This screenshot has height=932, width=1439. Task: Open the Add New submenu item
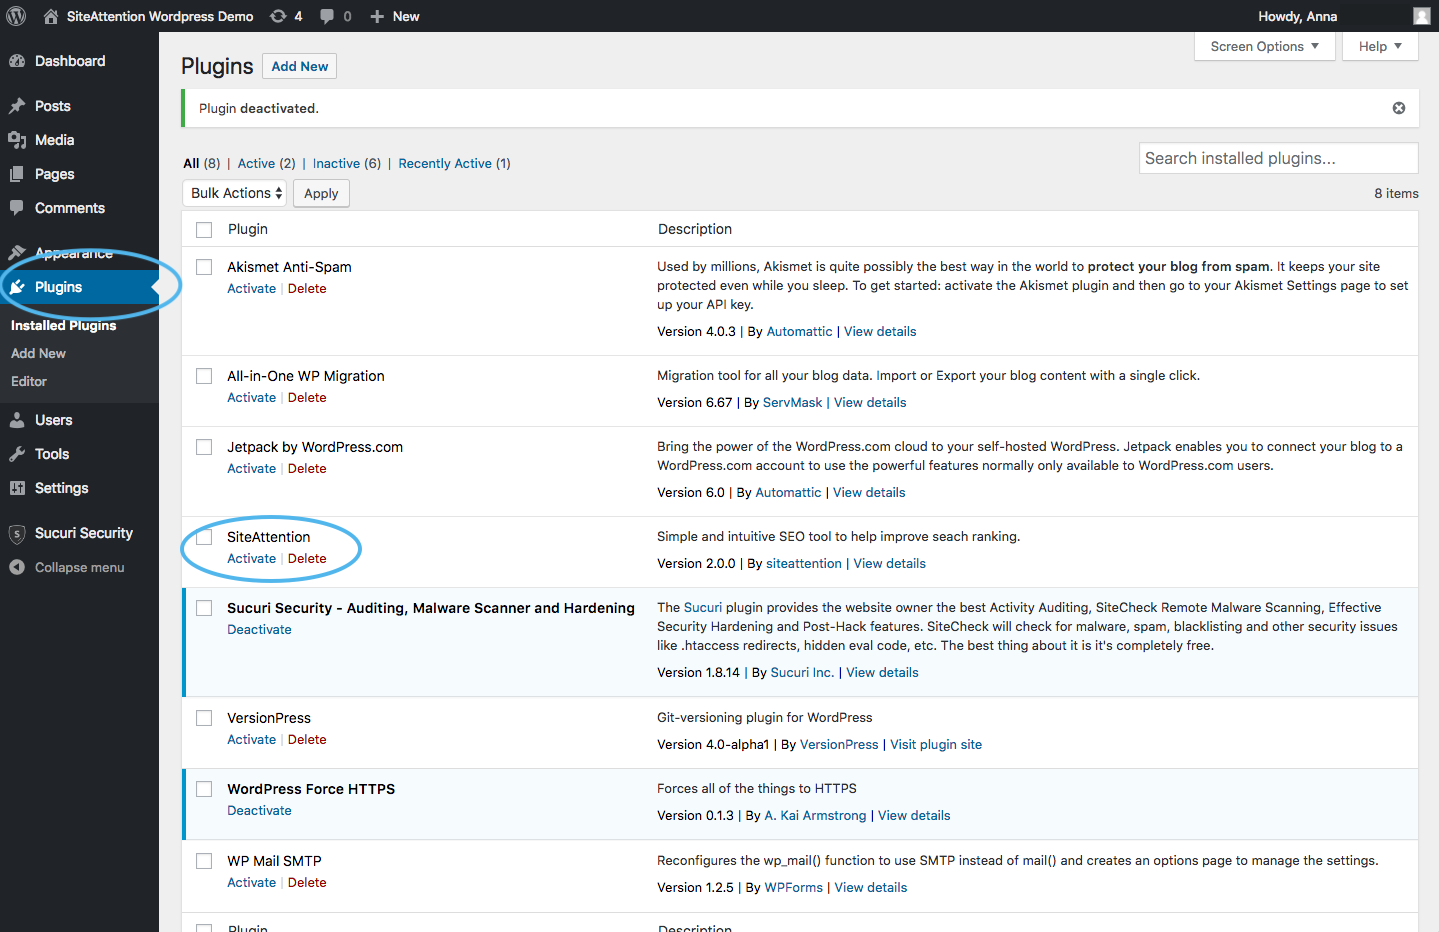click(x=38, y=353)
